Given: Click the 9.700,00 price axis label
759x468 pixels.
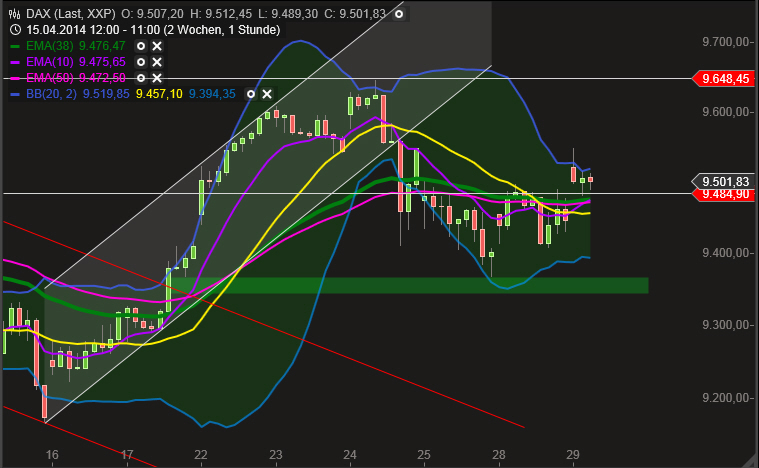Looking at the screenshot, I should [x=726, y=42].
